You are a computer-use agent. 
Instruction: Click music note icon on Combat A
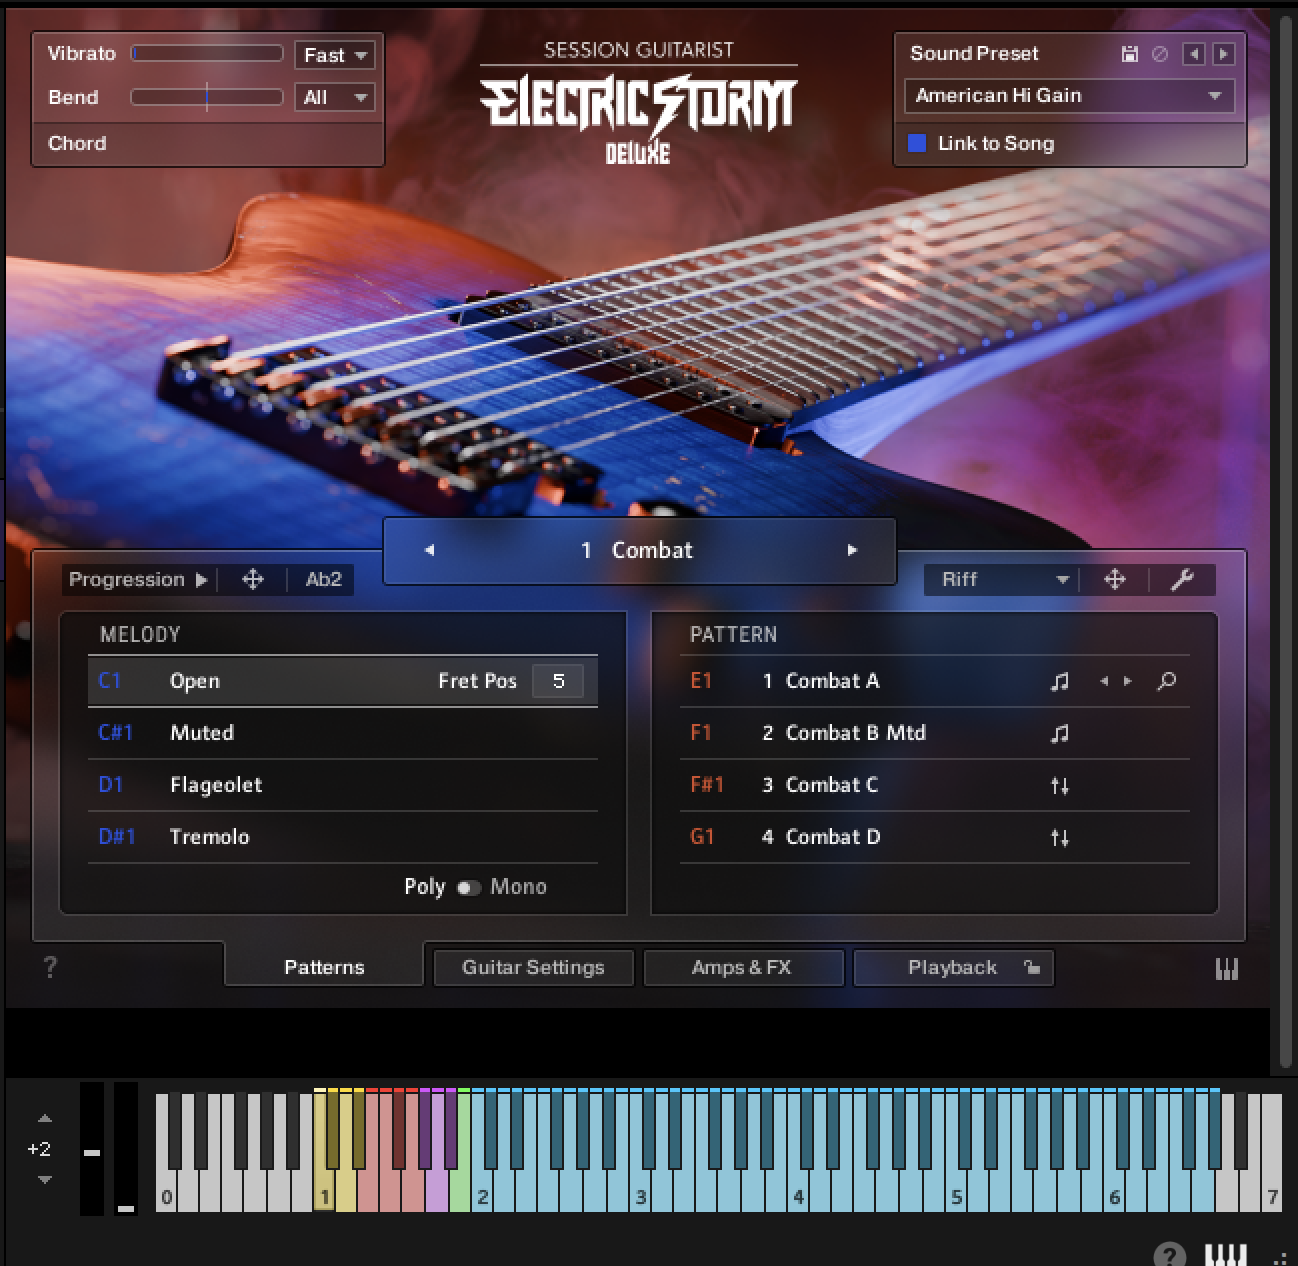(x=1060, y=682)
